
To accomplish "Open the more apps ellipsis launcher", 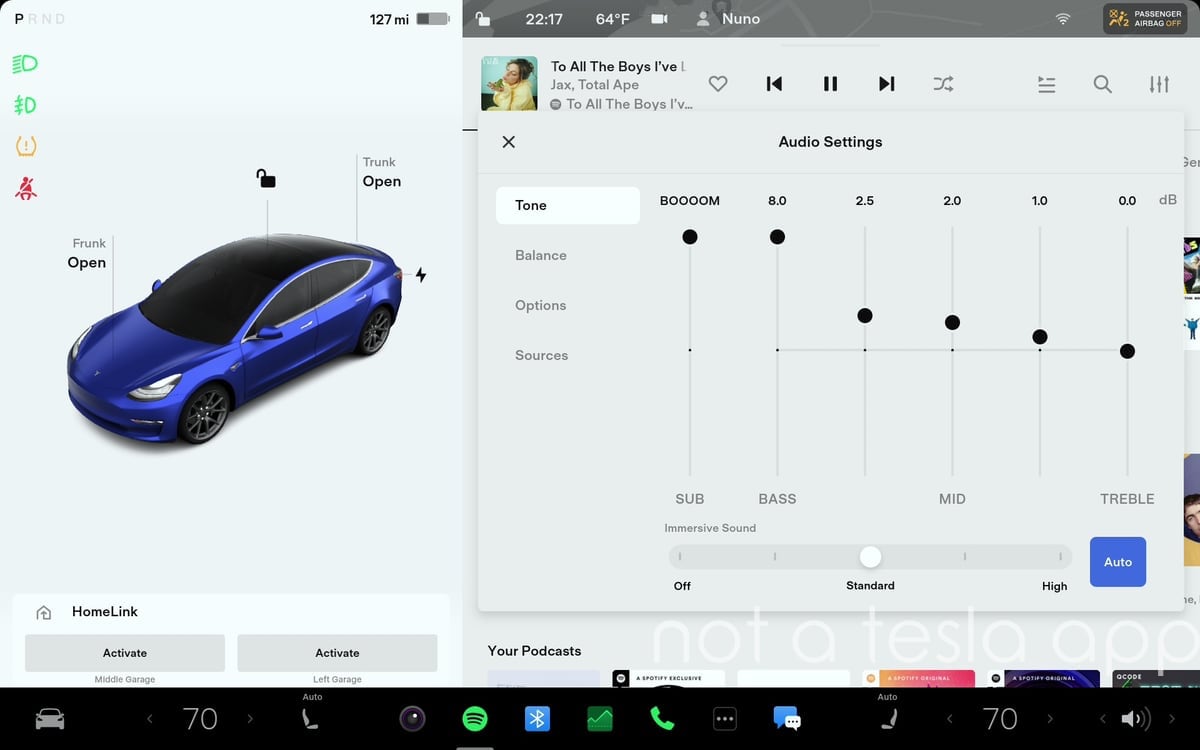I will [724, 718].
